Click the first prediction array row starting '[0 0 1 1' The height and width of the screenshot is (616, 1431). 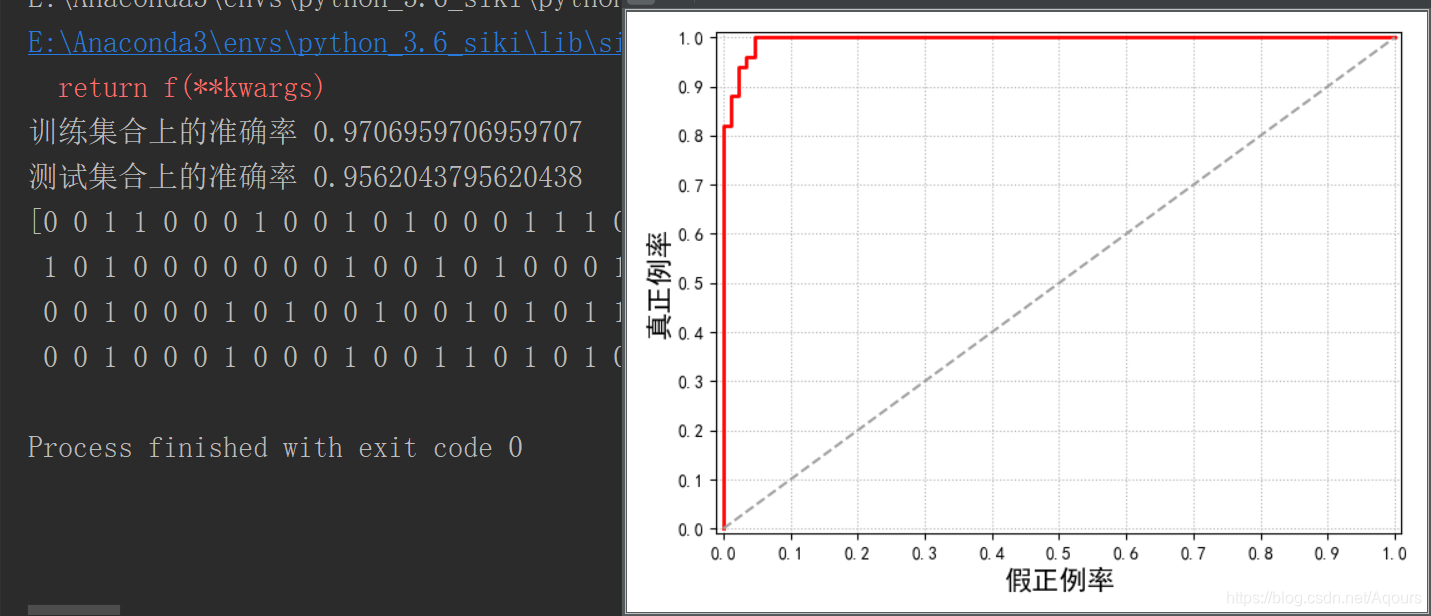(326, 222)
